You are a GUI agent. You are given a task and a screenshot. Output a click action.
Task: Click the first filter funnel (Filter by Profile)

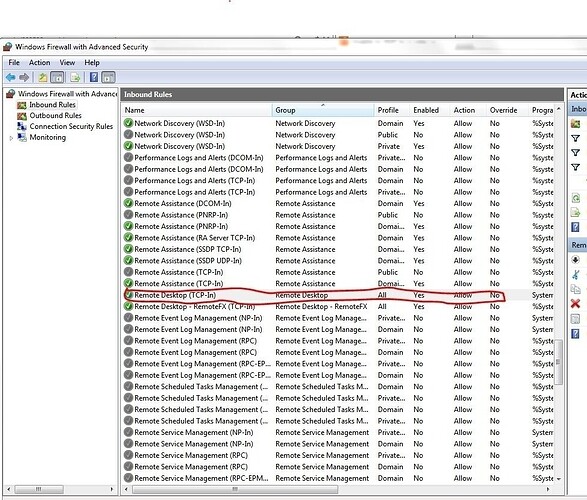(x=575, y=138)
